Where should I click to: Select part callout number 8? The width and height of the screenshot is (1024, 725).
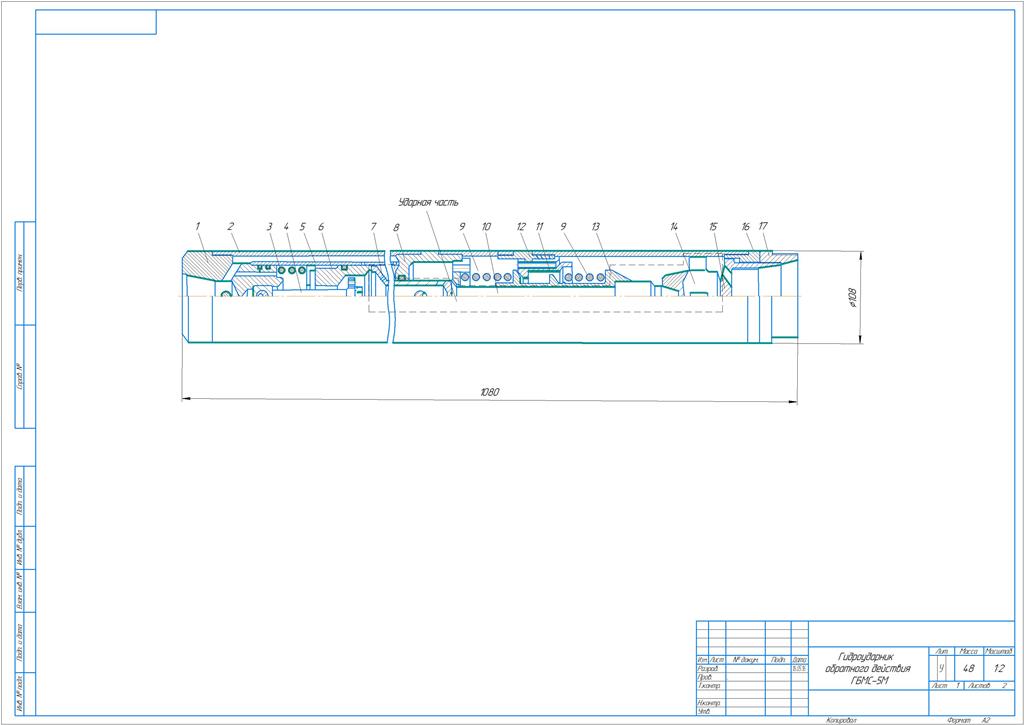coord(396,227)
